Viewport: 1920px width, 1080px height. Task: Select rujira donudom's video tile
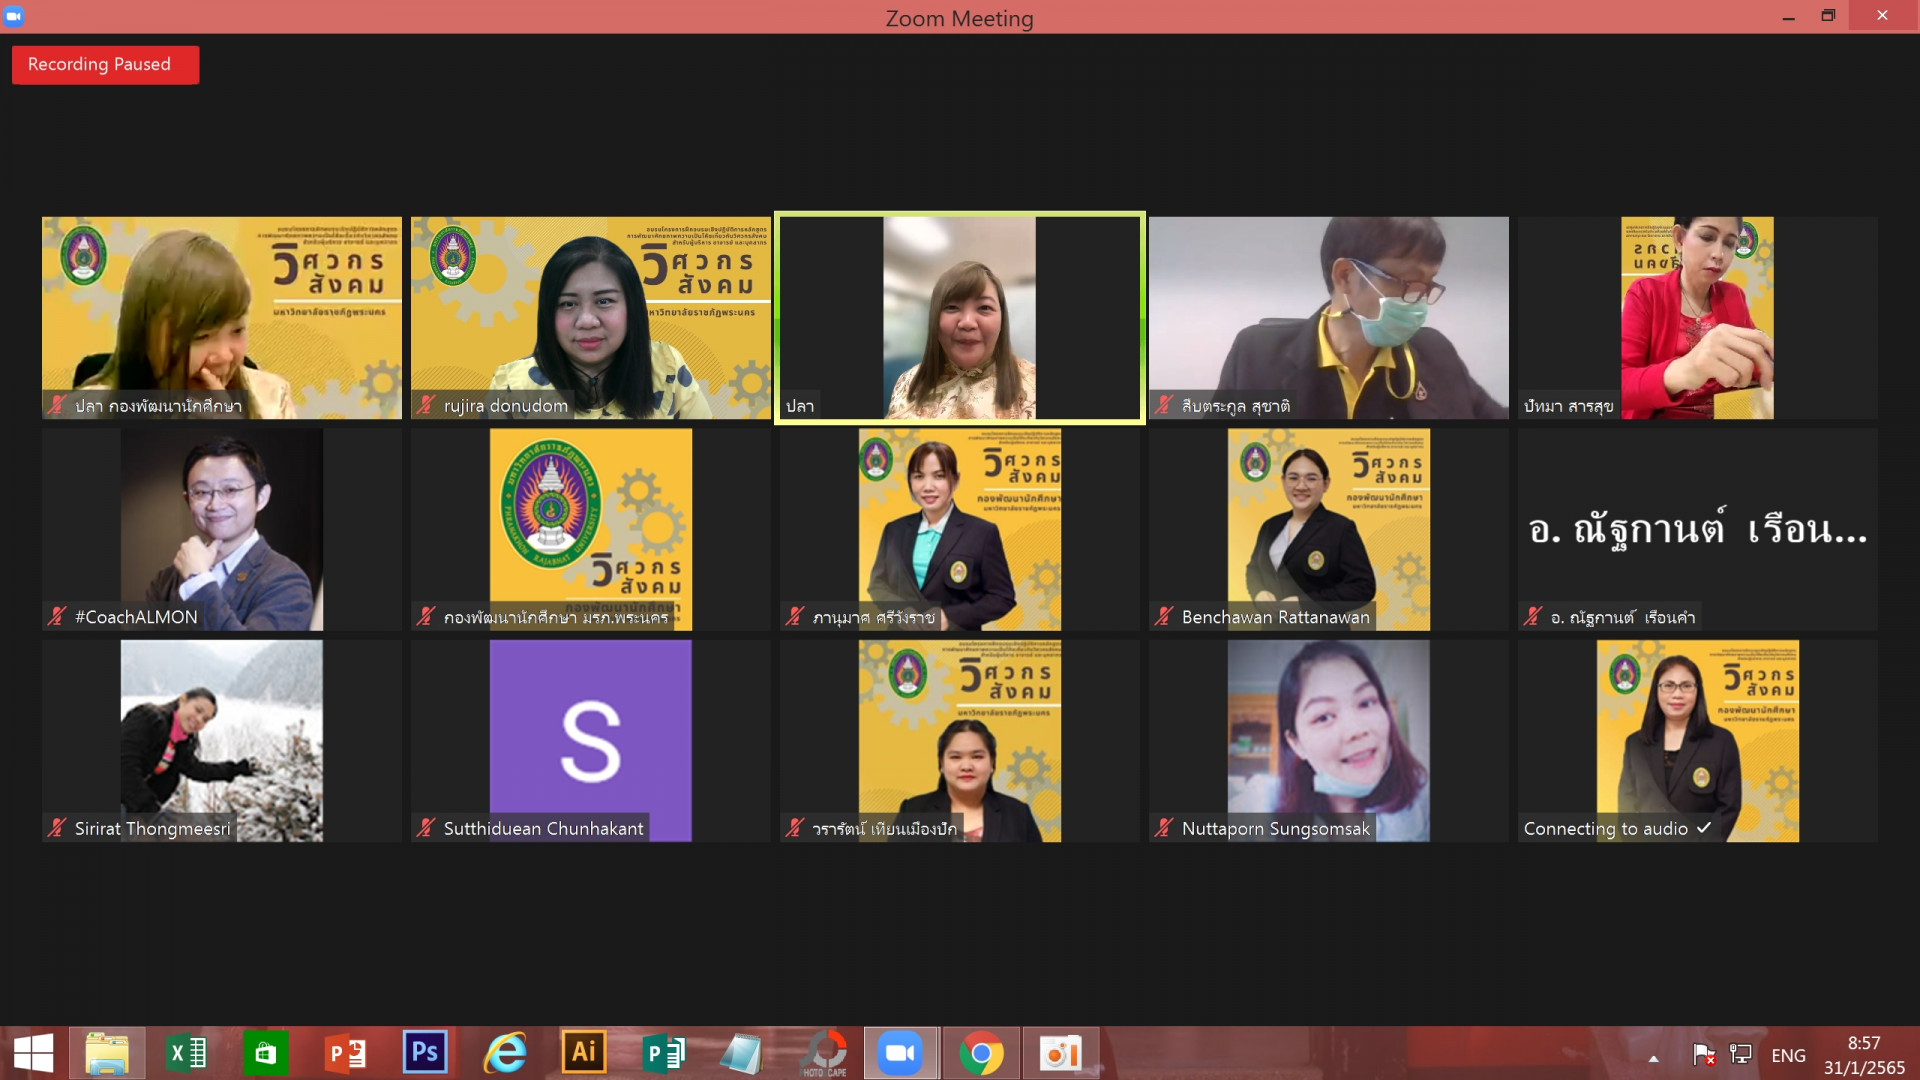[591, 318]
